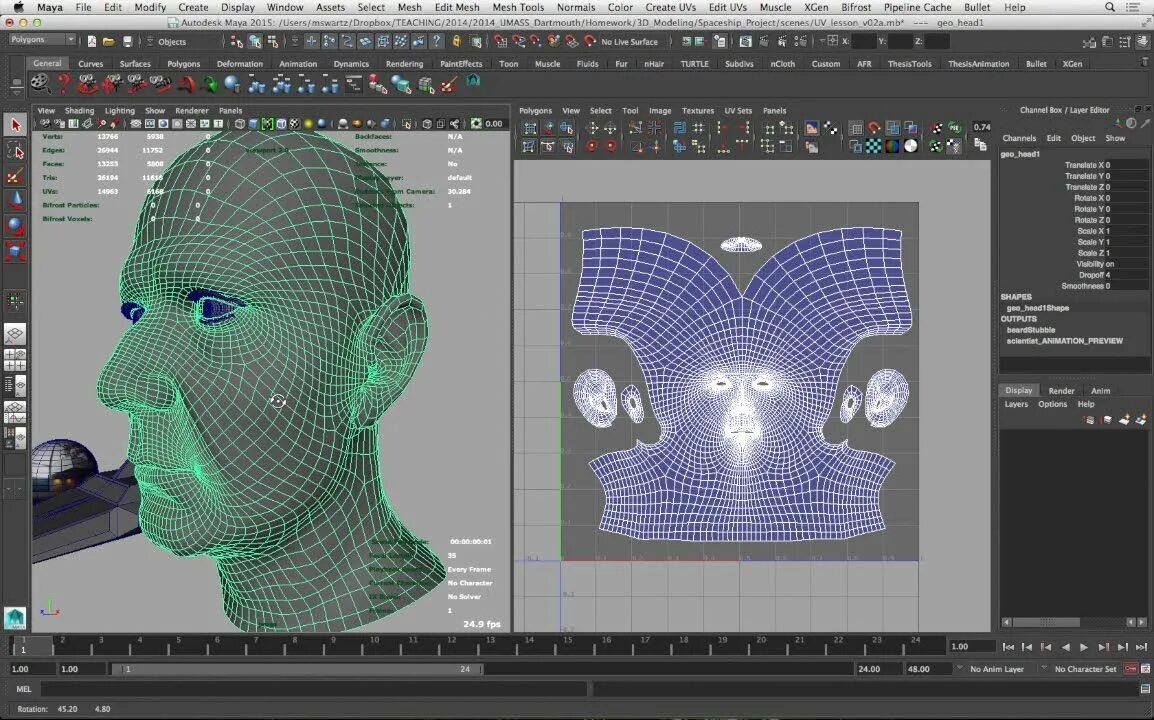Click the red question mark shelf icon
The width and height of the screenshot is (1154, 720).
click(x=64, y=84)
